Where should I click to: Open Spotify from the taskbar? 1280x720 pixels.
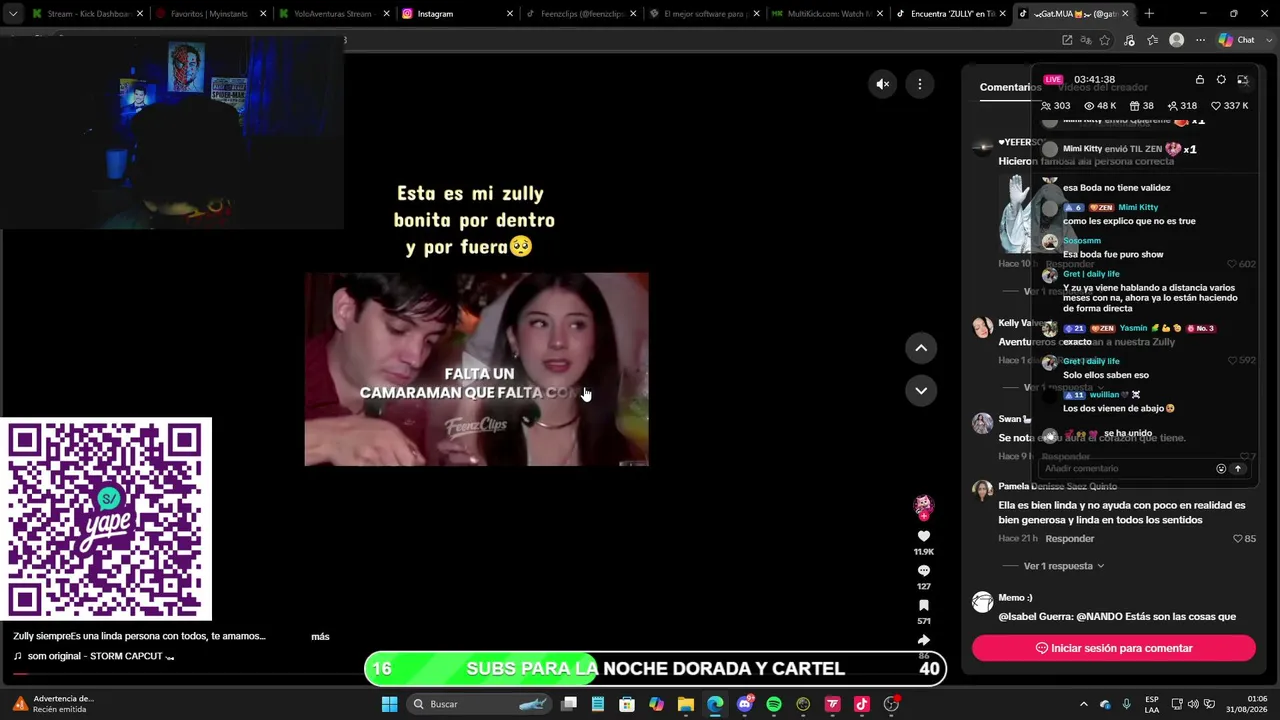(x=774, y=704)
